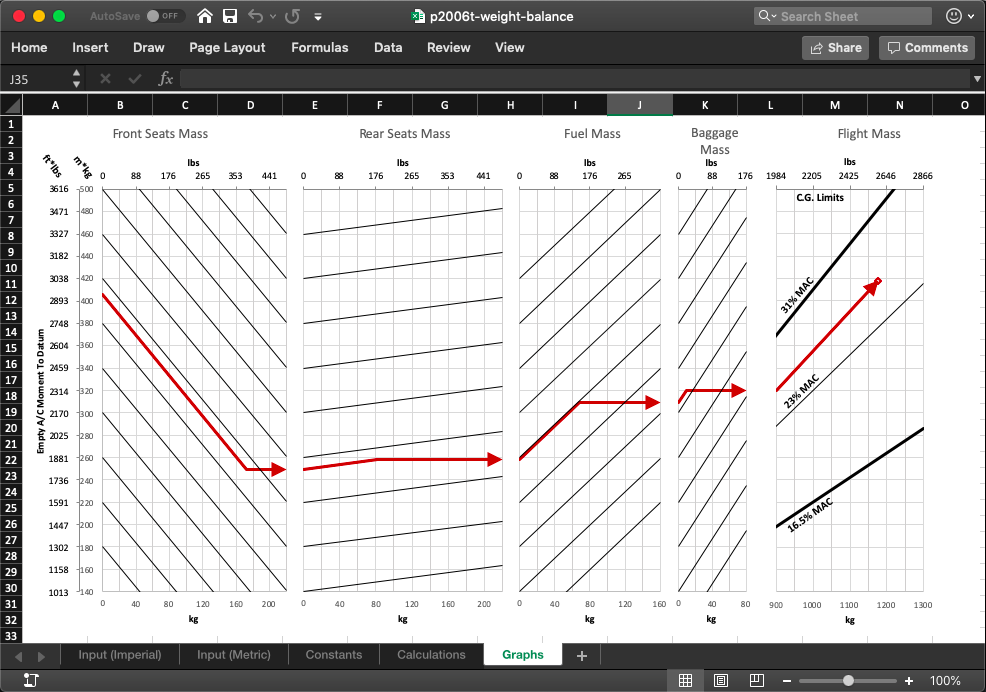Open the Undo history dropdown arrow
The height and width of the screenshot is (692, 986).
pos(273,16)
